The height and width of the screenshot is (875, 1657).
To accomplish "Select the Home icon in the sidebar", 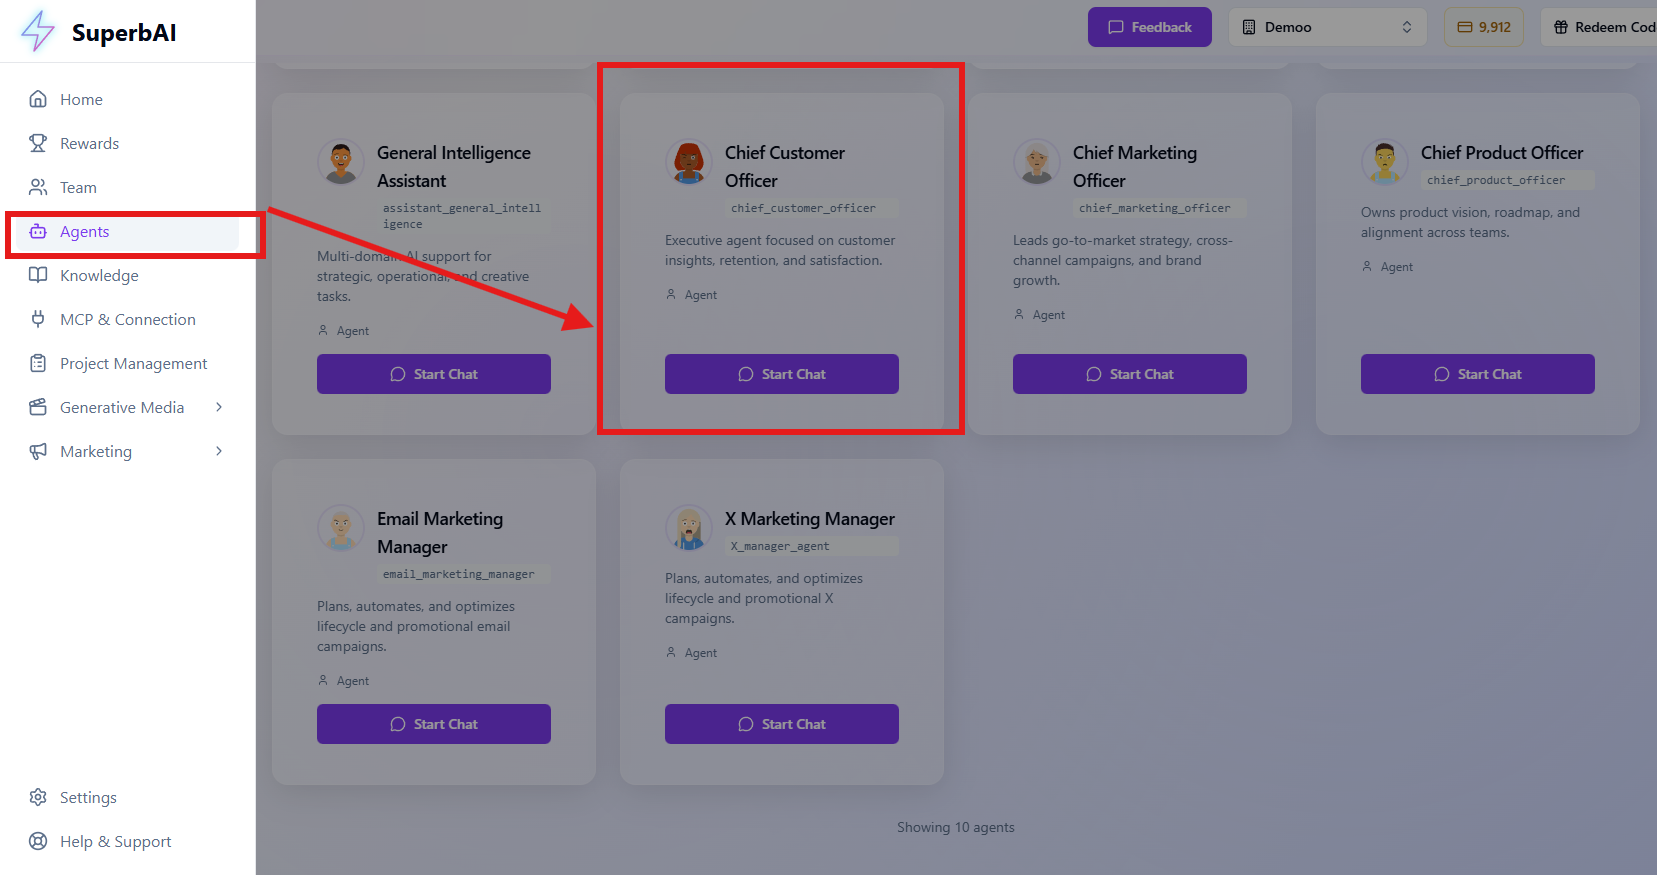I will (38, 99).
